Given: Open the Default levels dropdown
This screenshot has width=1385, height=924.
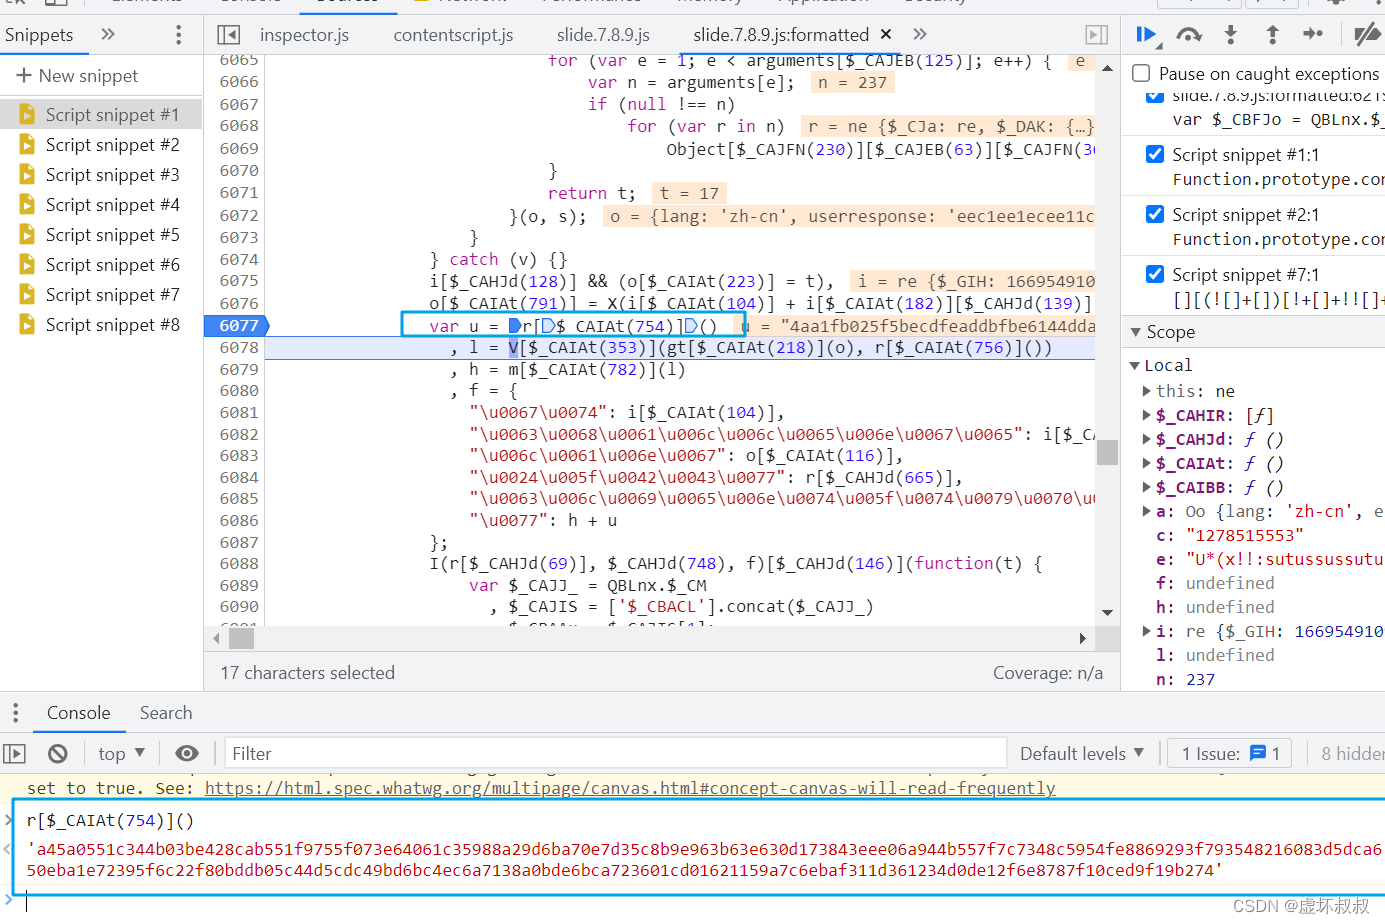Looking at the screenshot, I should (x=1082, y=753).
